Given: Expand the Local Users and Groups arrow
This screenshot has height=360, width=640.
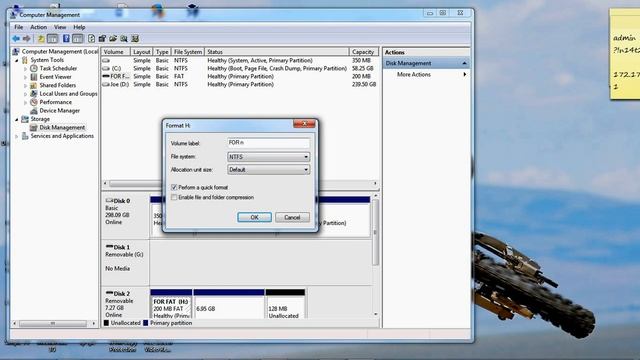Looking at the screenshot, I should (x=25, y=94).
